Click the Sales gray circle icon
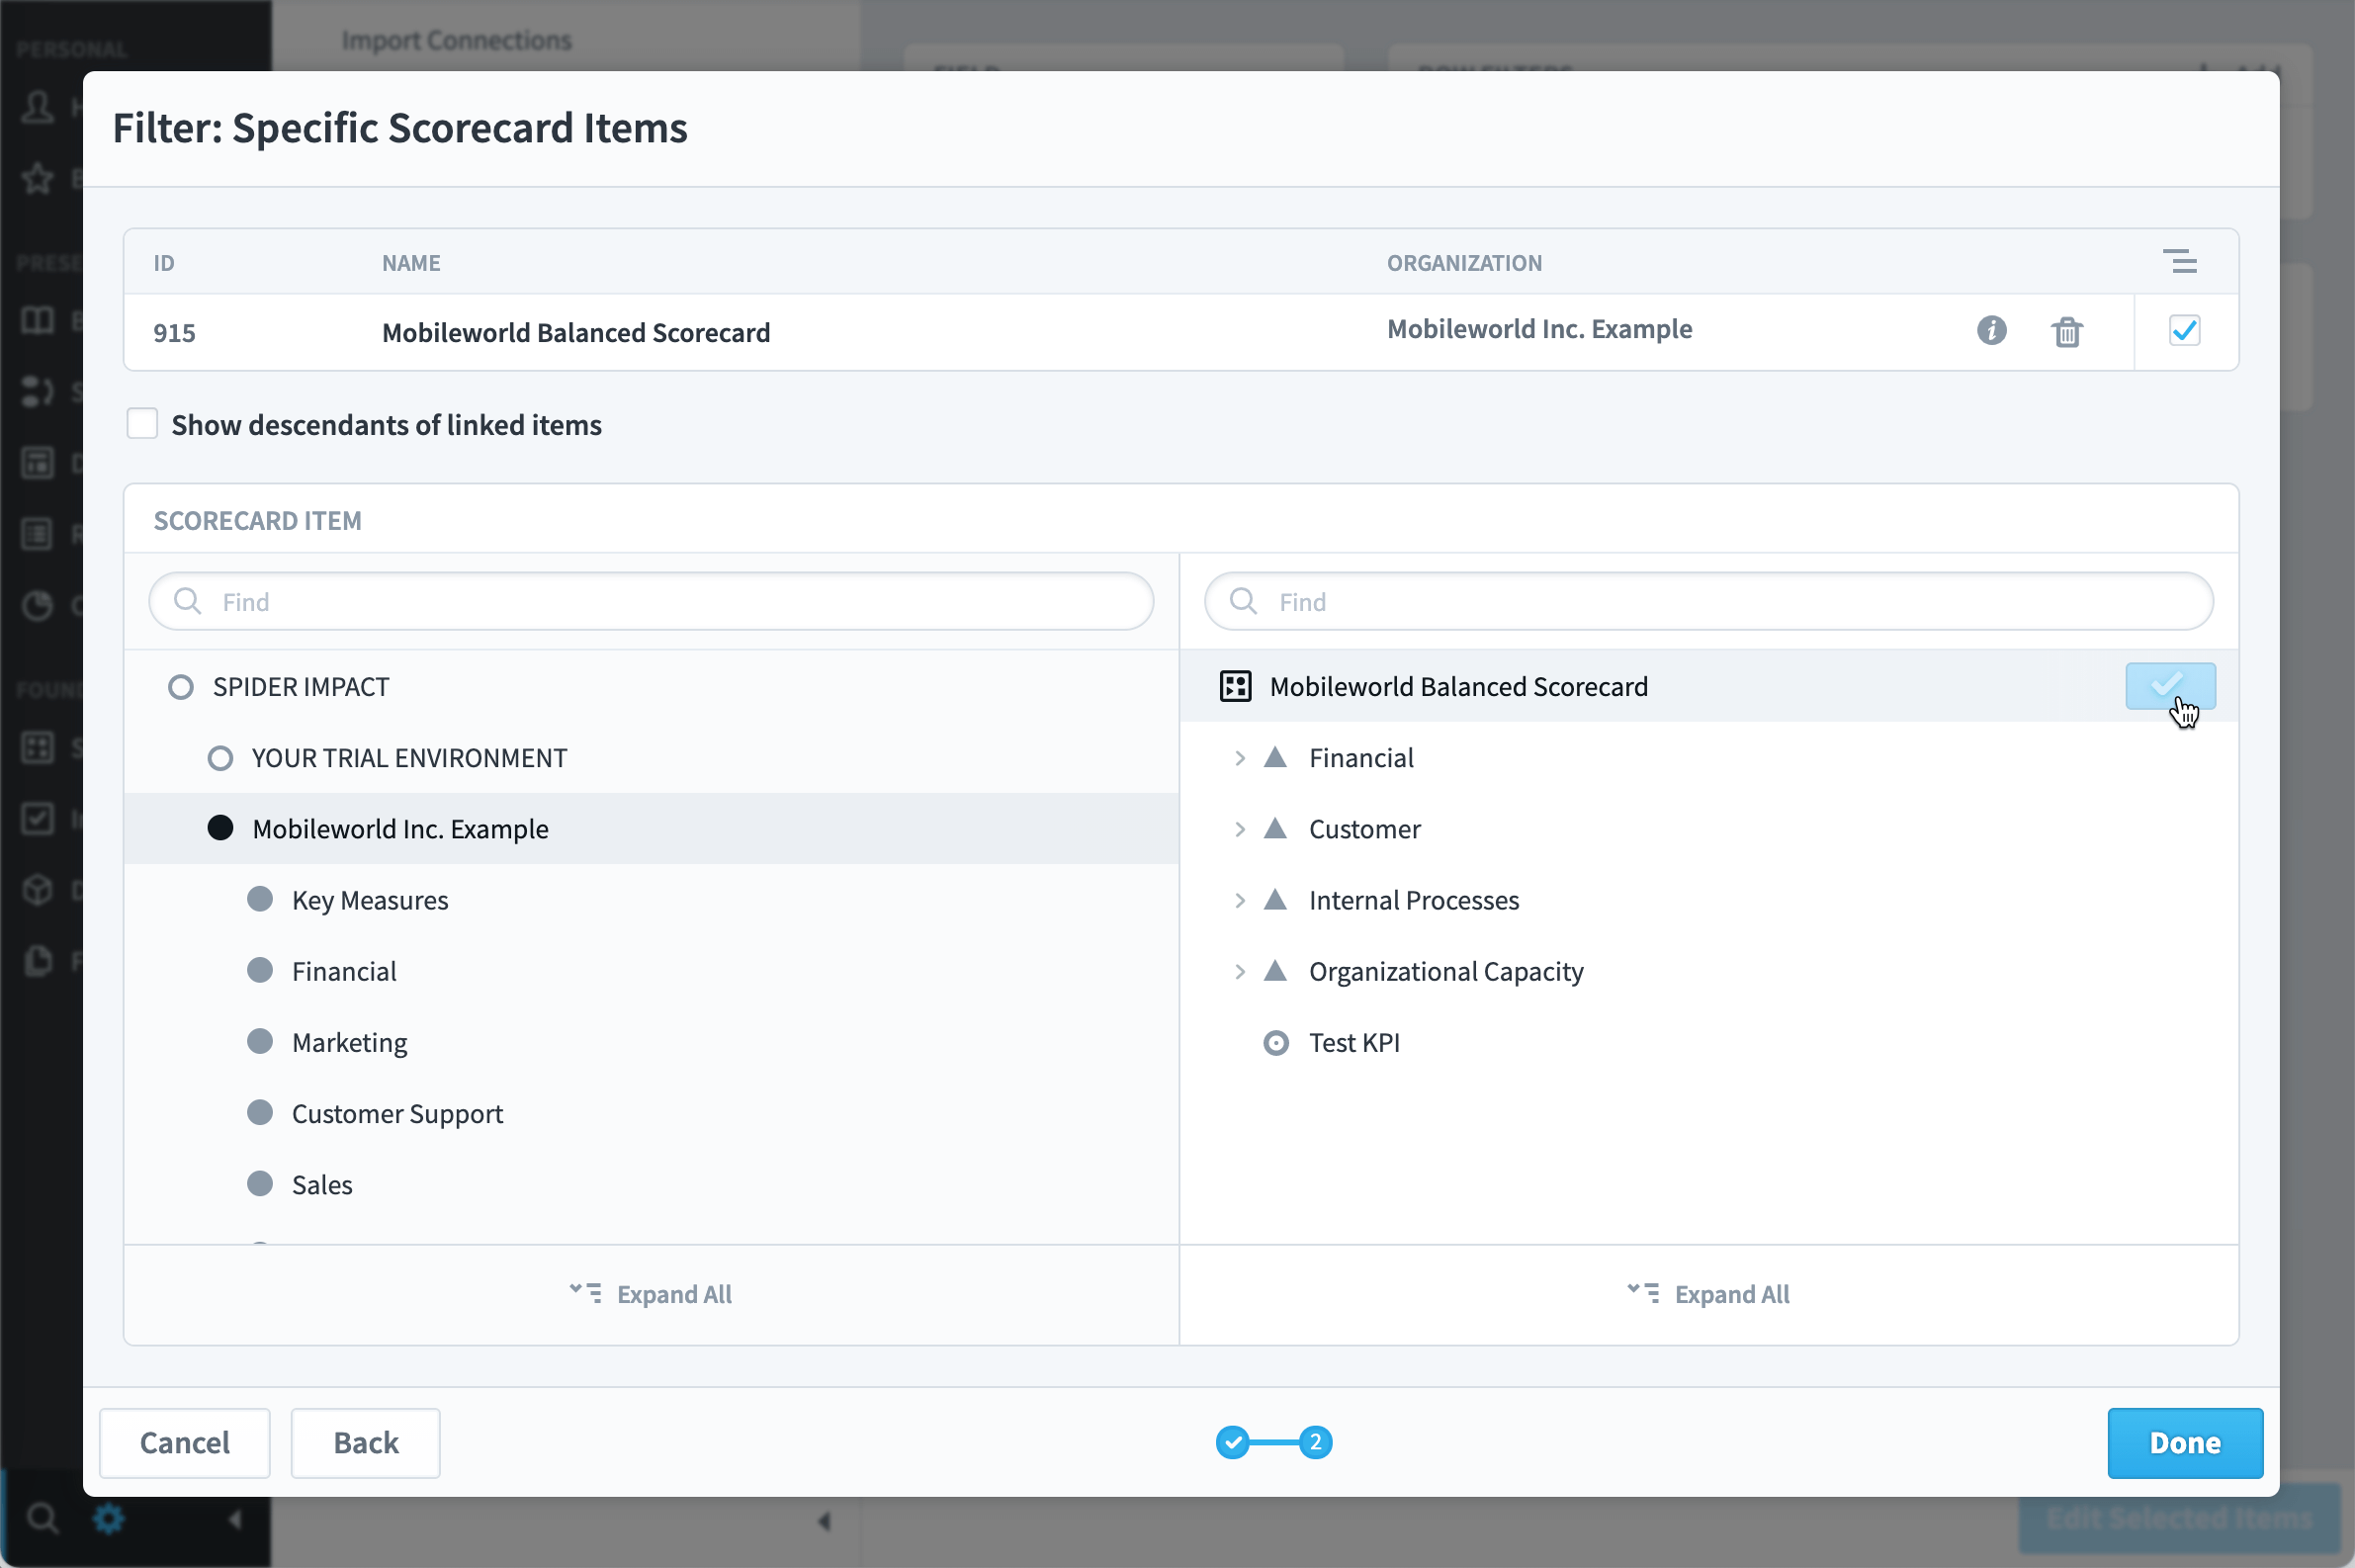The image size is (2355, 1568). coord(260,1183)
